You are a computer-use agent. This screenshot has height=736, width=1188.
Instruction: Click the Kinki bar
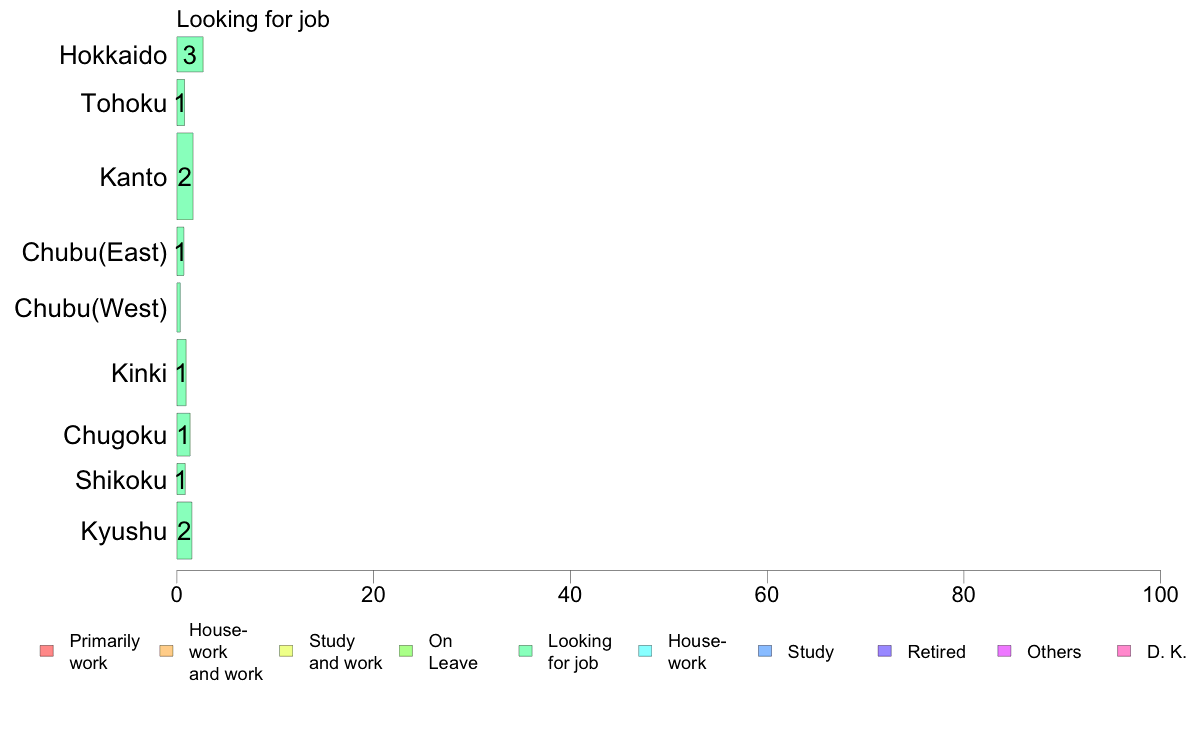tap(181, 372)
